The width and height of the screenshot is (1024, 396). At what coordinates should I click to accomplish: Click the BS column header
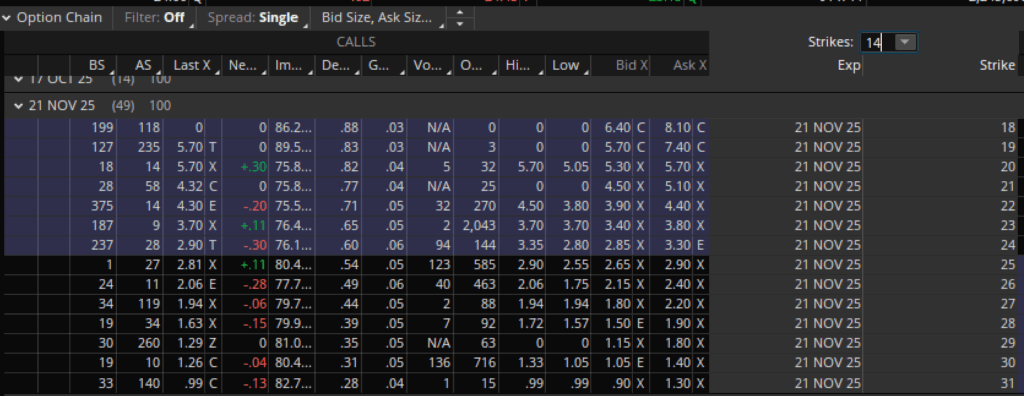pyautogui.click(x=96, y=65)
